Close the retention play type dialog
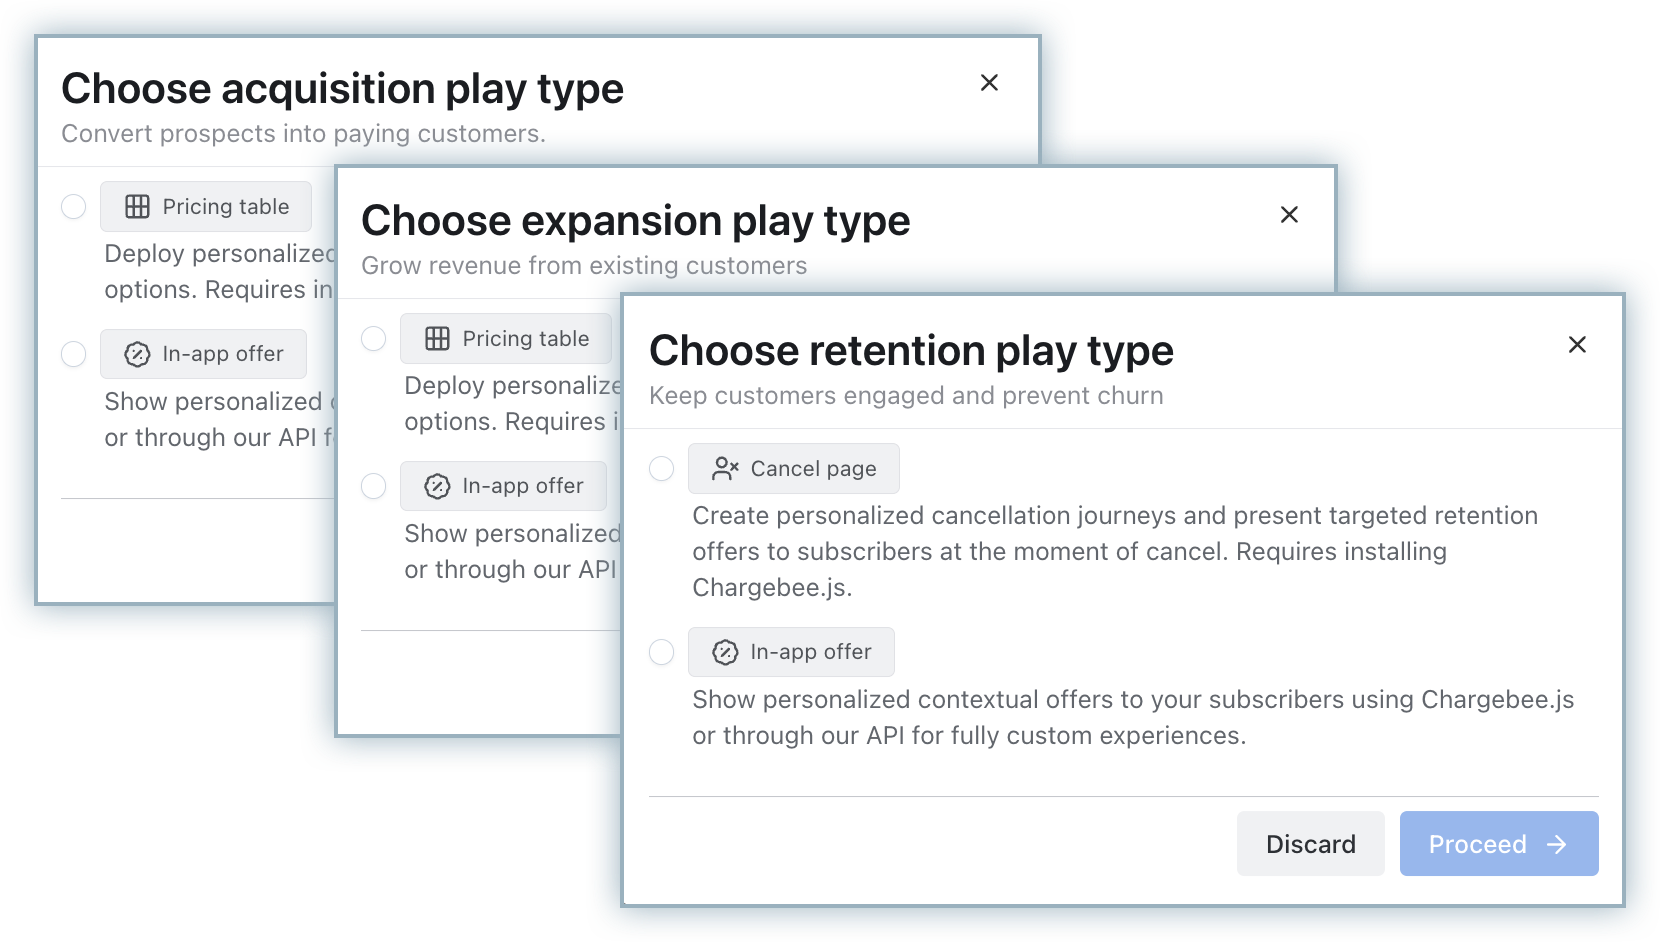1660x942 pixels. (1577, 345)
